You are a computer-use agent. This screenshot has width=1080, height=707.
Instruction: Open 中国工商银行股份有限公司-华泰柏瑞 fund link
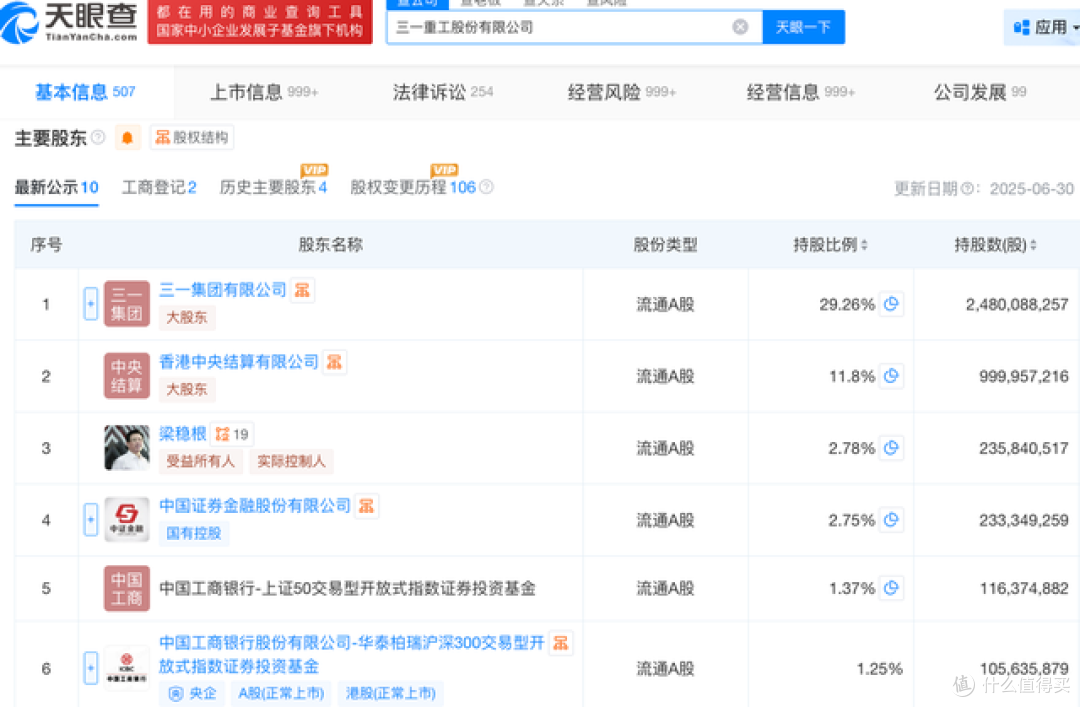point(352,655)
